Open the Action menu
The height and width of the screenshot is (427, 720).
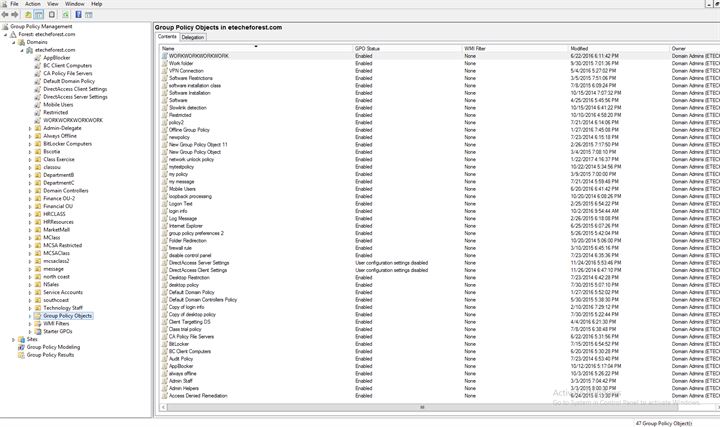(33, 4)
